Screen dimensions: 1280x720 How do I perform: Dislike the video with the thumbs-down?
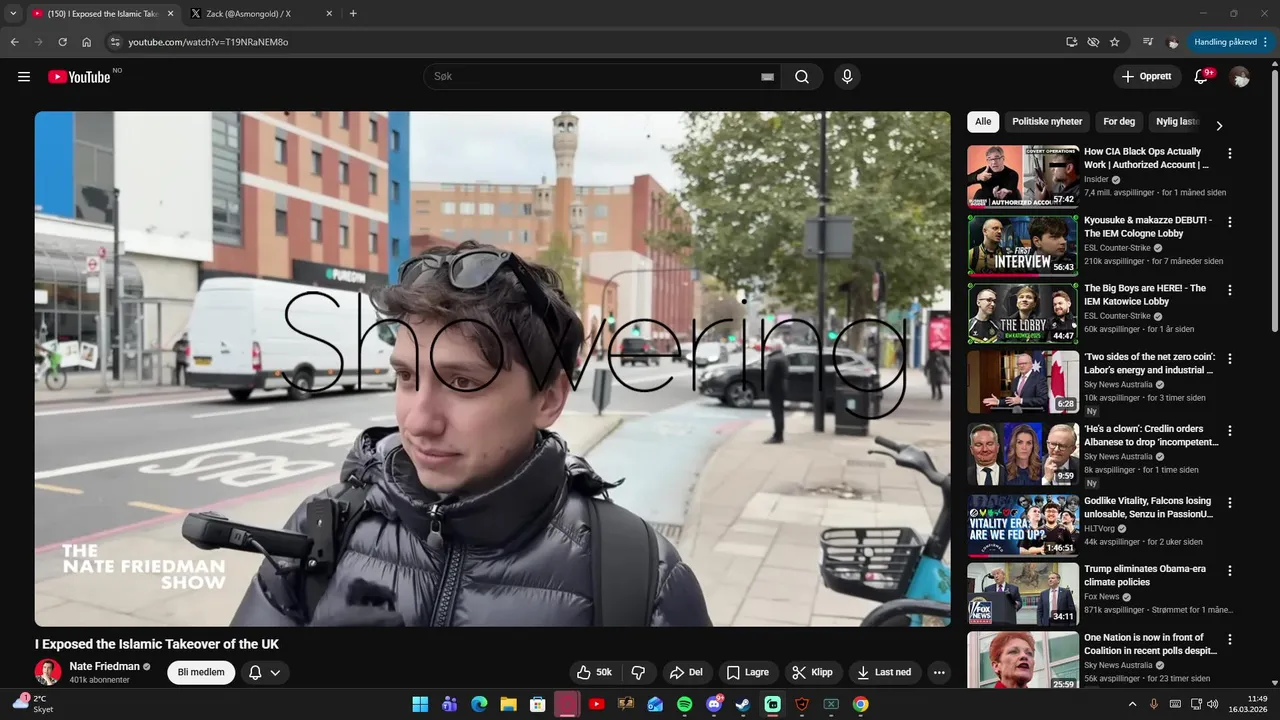(638, 673)
